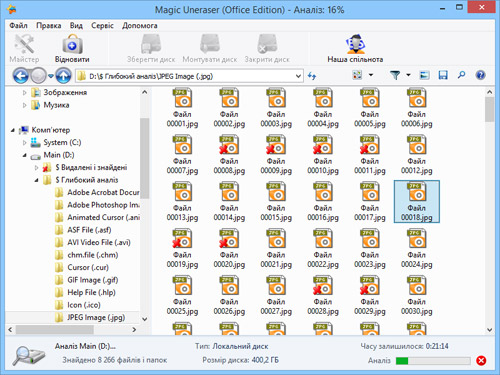Toggle the preview pane icon
500x375 pixels.
tap(424, 75)
